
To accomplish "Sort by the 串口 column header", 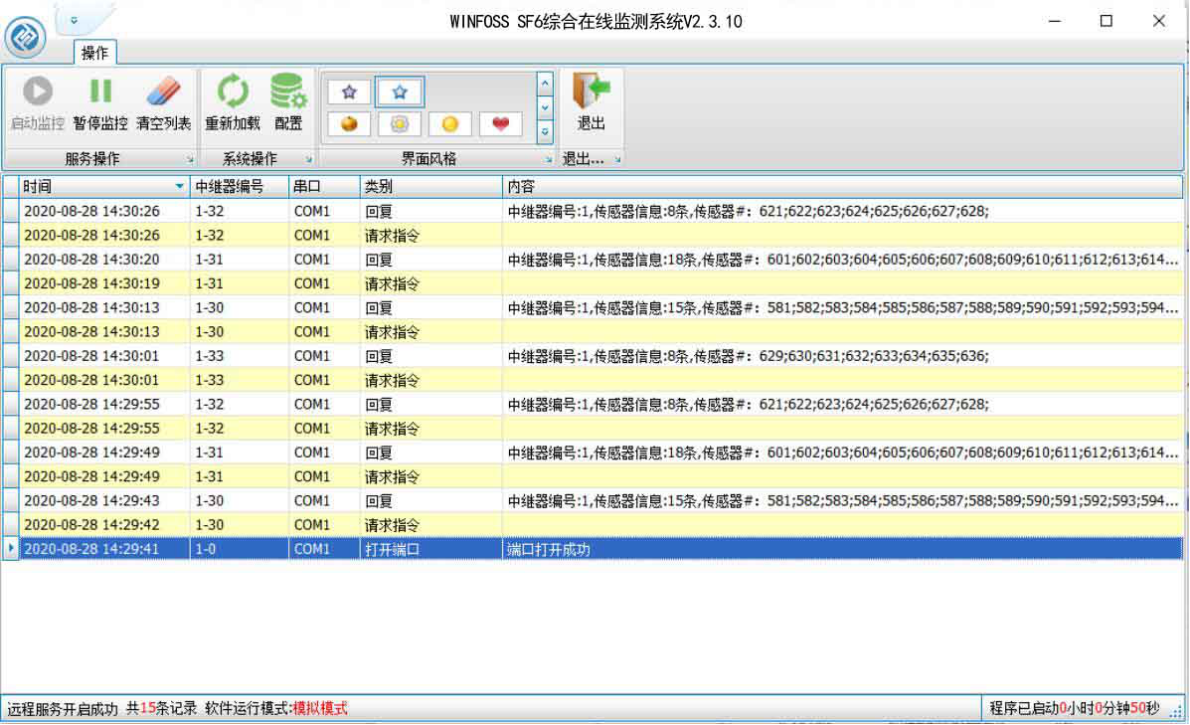I will tap(324, 186).
